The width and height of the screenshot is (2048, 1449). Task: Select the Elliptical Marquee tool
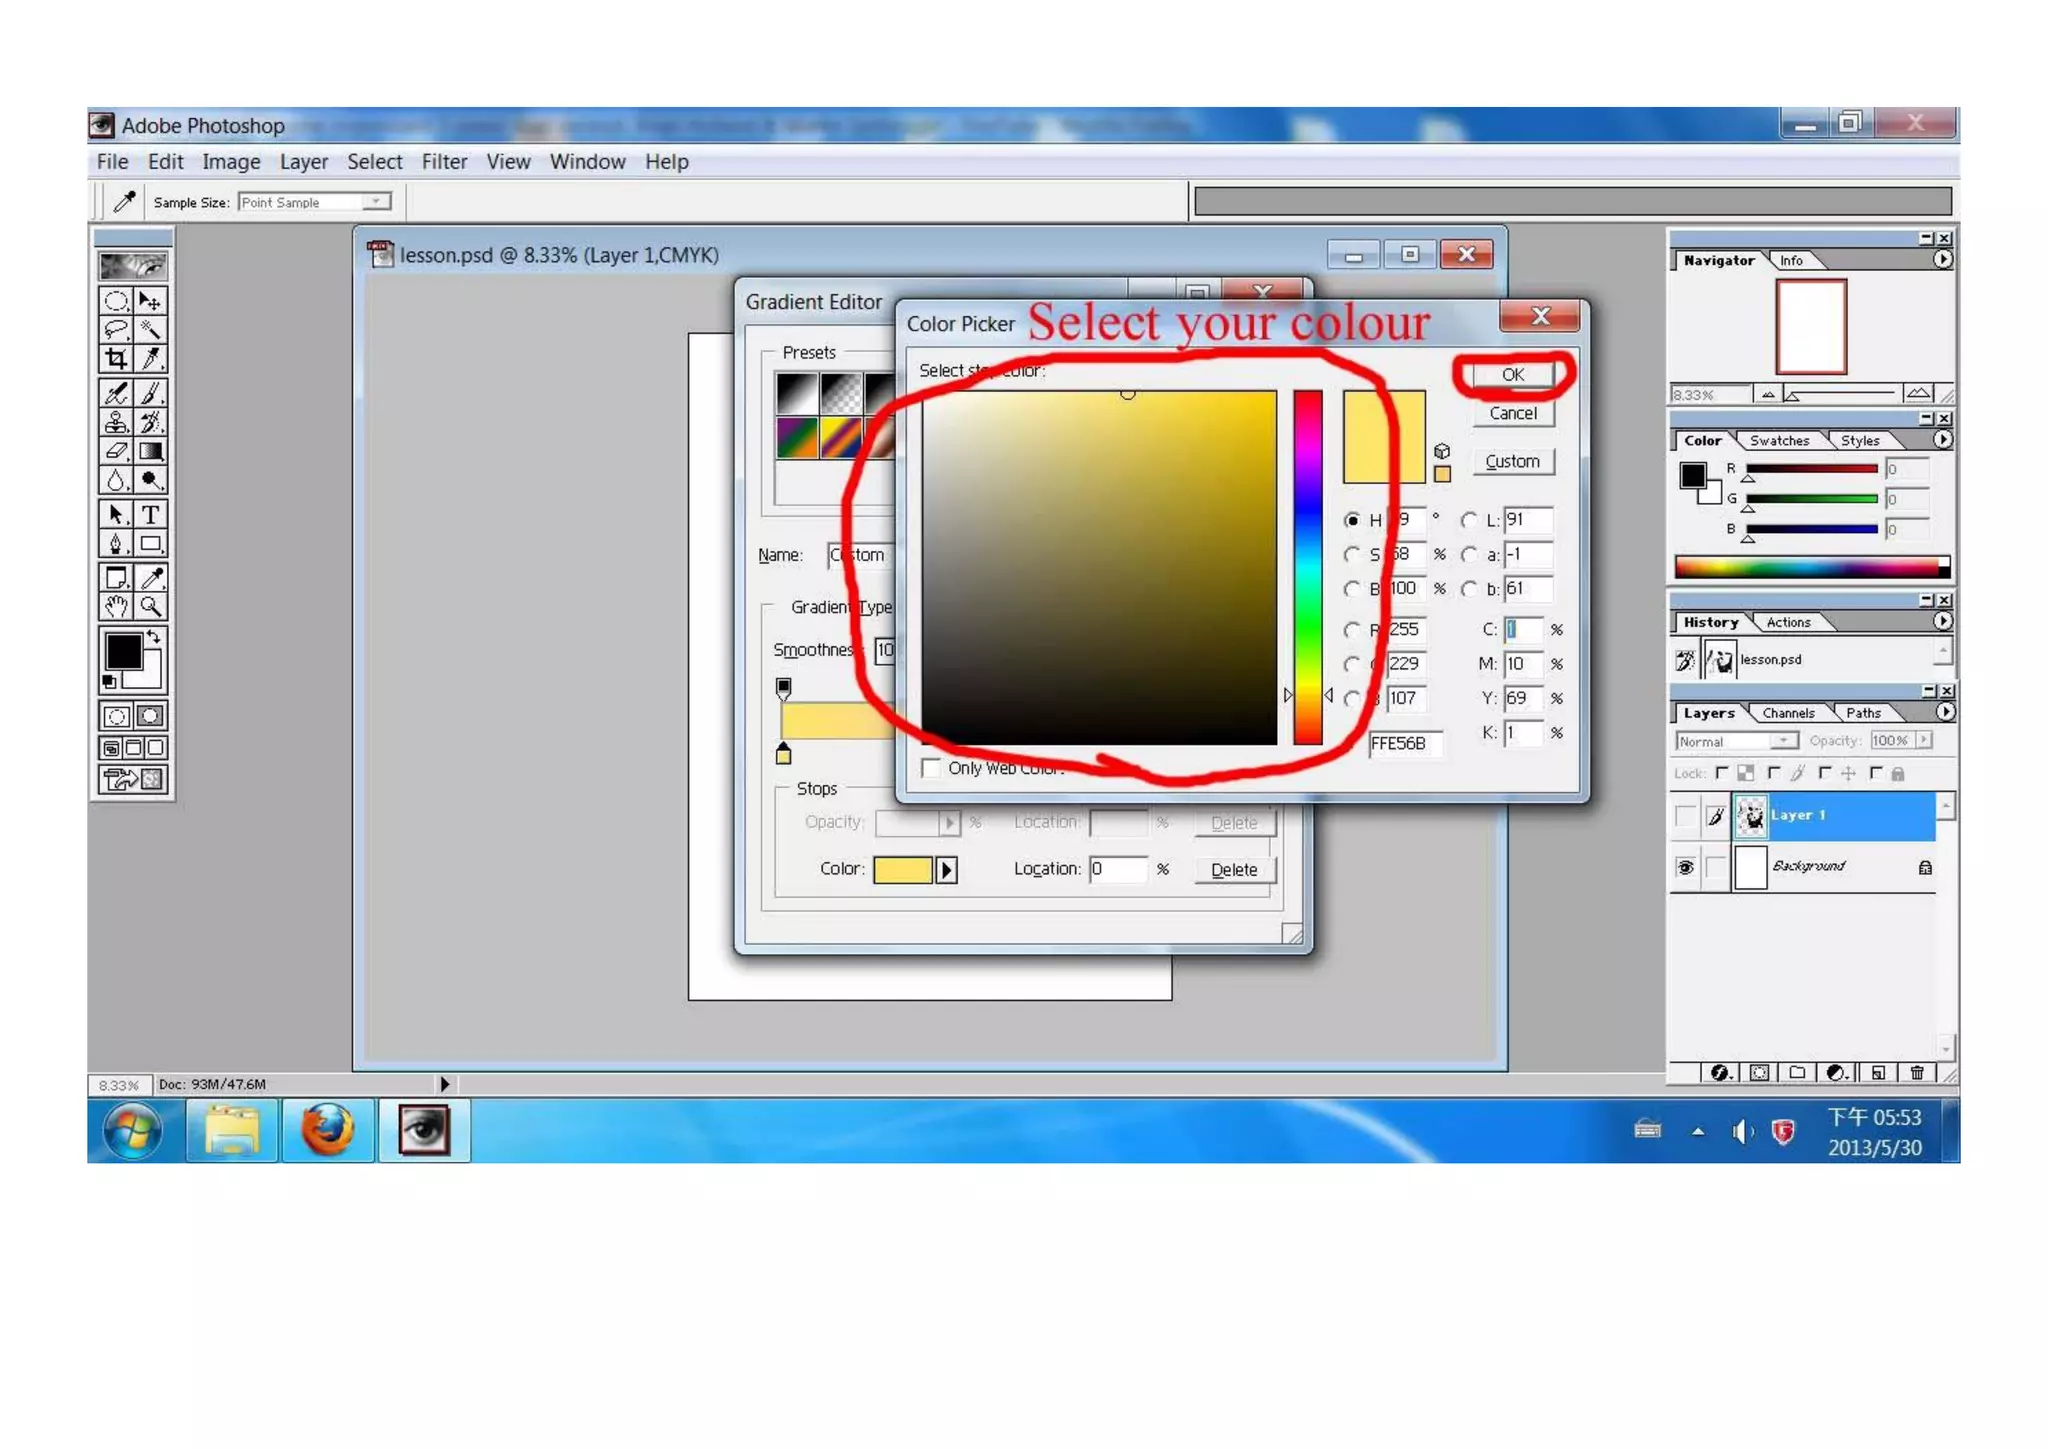click(116, 301)
